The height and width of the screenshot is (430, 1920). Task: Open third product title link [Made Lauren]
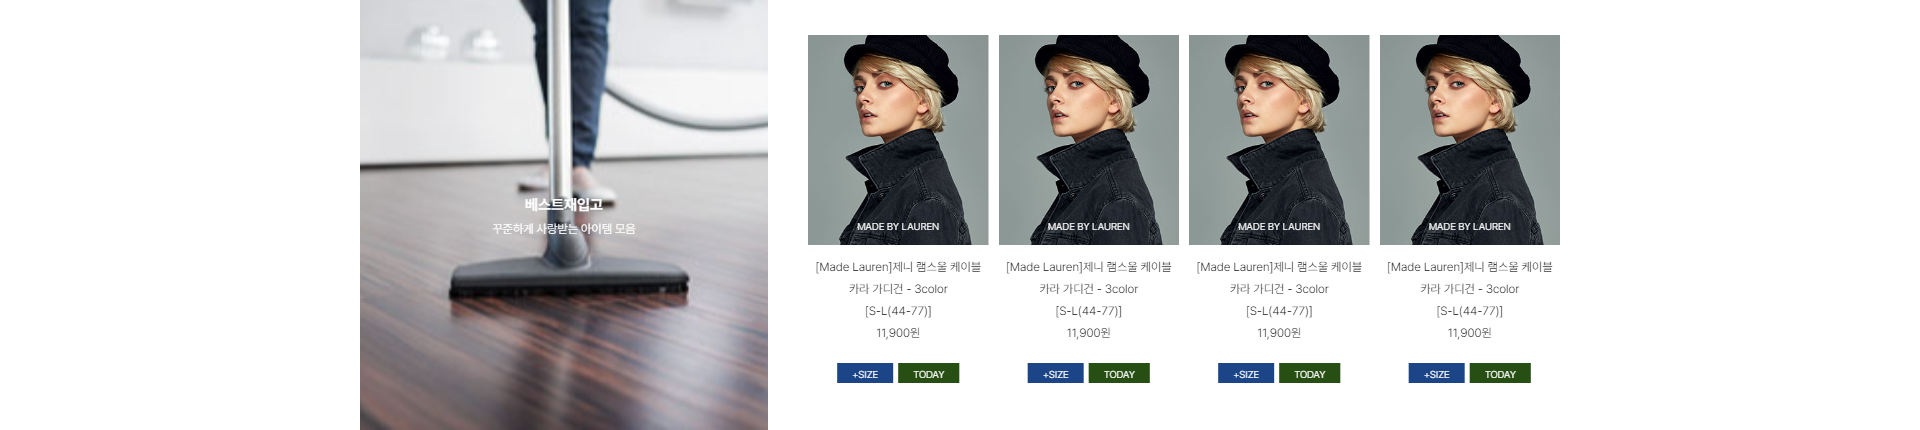click(1279, 289)
